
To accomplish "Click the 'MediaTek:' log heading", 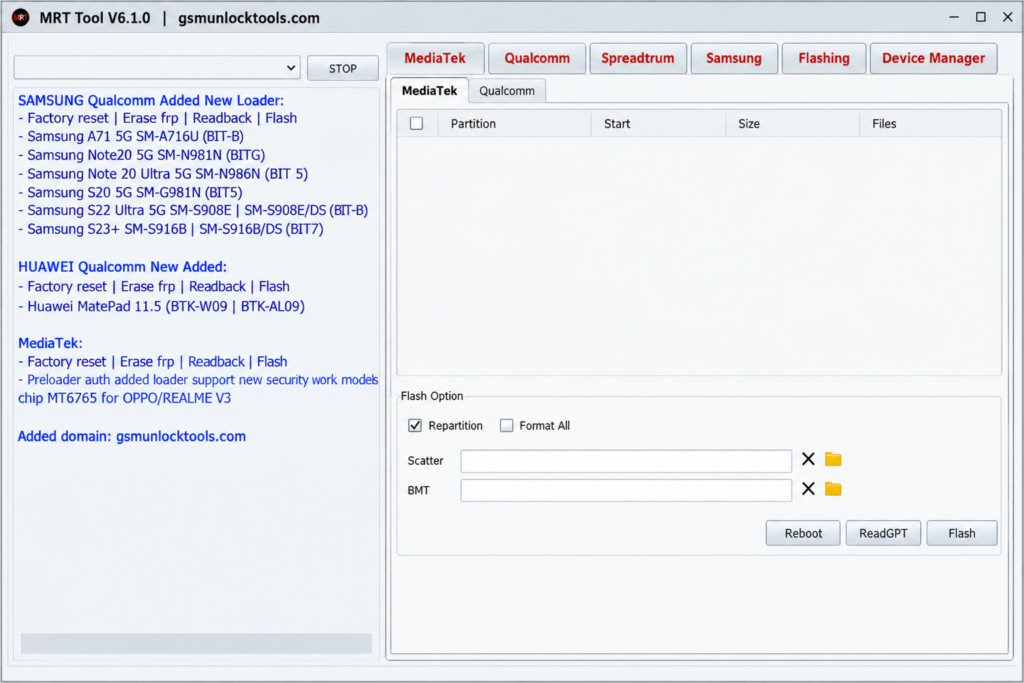I will (50, 343).
